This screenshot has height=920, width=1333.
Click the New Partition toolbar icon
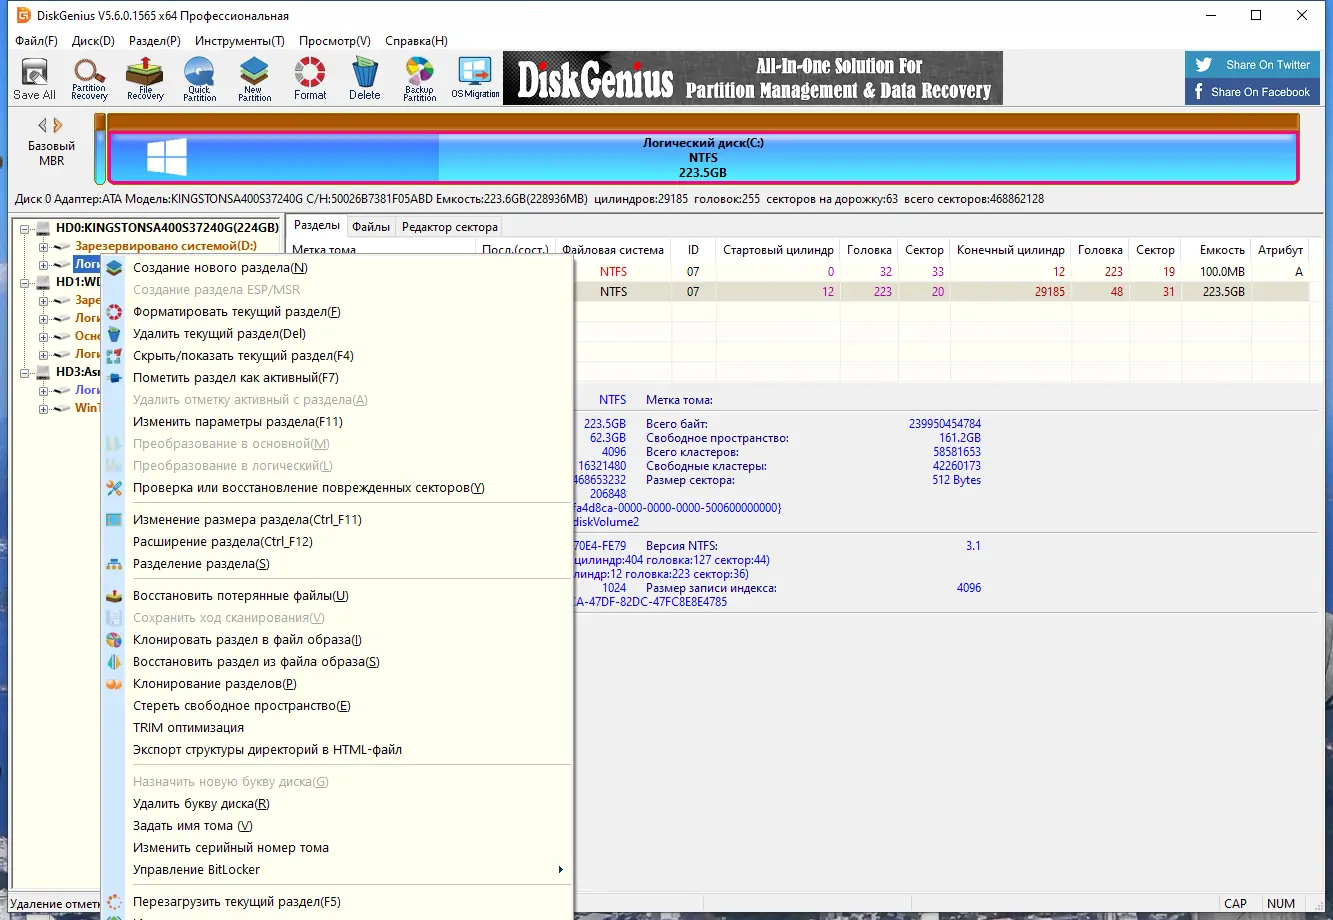[x=255, y=79]
